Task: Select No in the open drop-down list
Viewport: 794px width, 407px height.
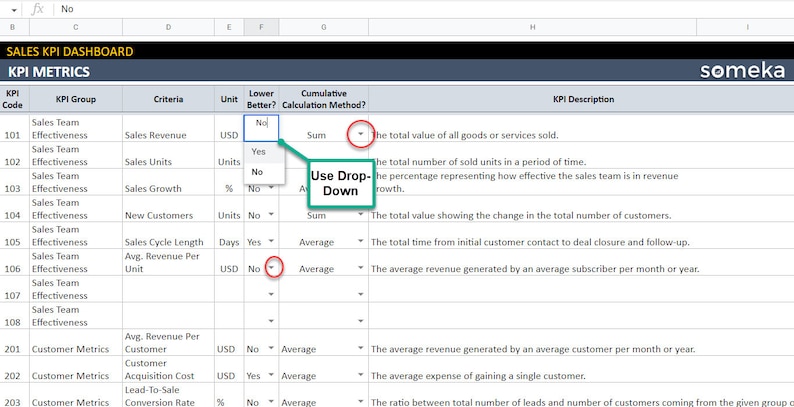Action: click(264, 172)
